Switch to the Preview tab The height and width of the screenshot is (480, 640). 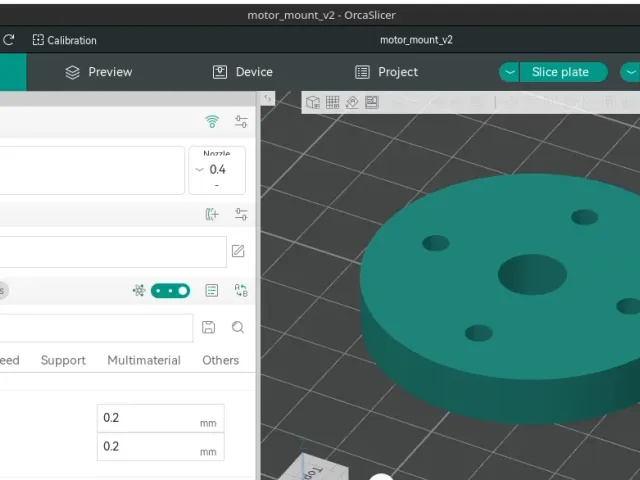99,72
